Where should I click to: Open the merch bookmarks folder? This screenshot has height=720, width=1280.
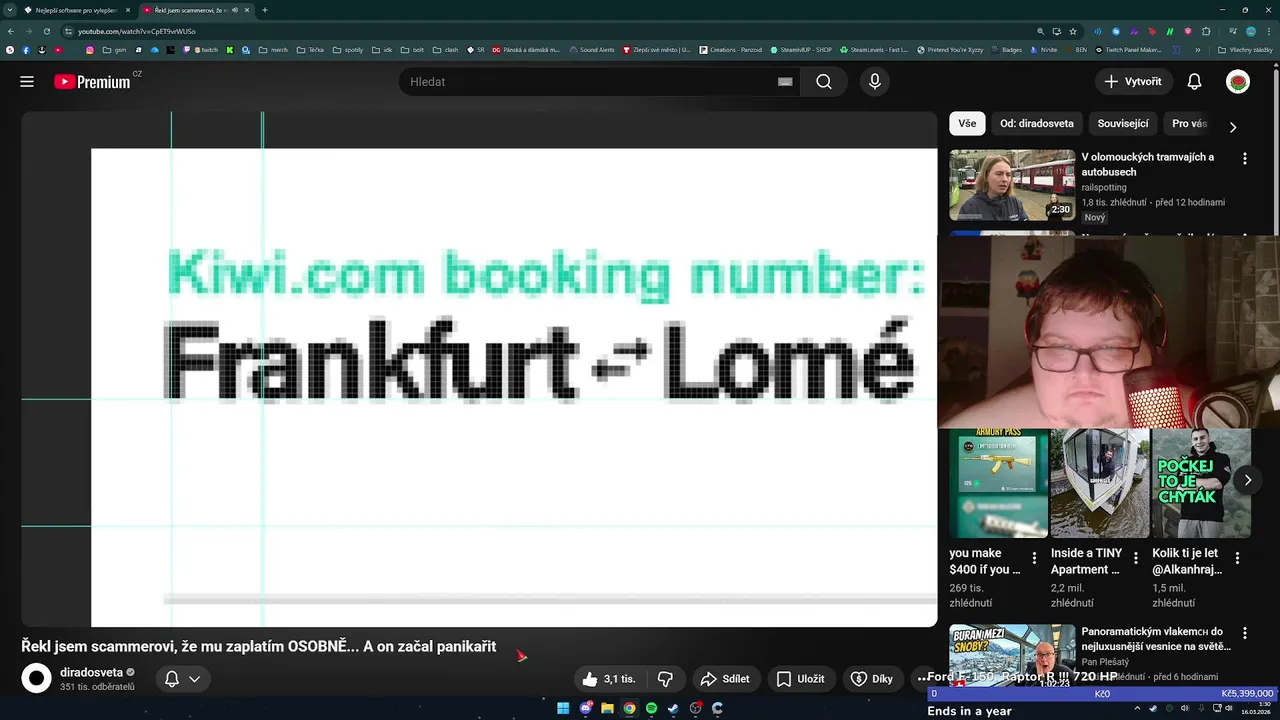[273, 50]
